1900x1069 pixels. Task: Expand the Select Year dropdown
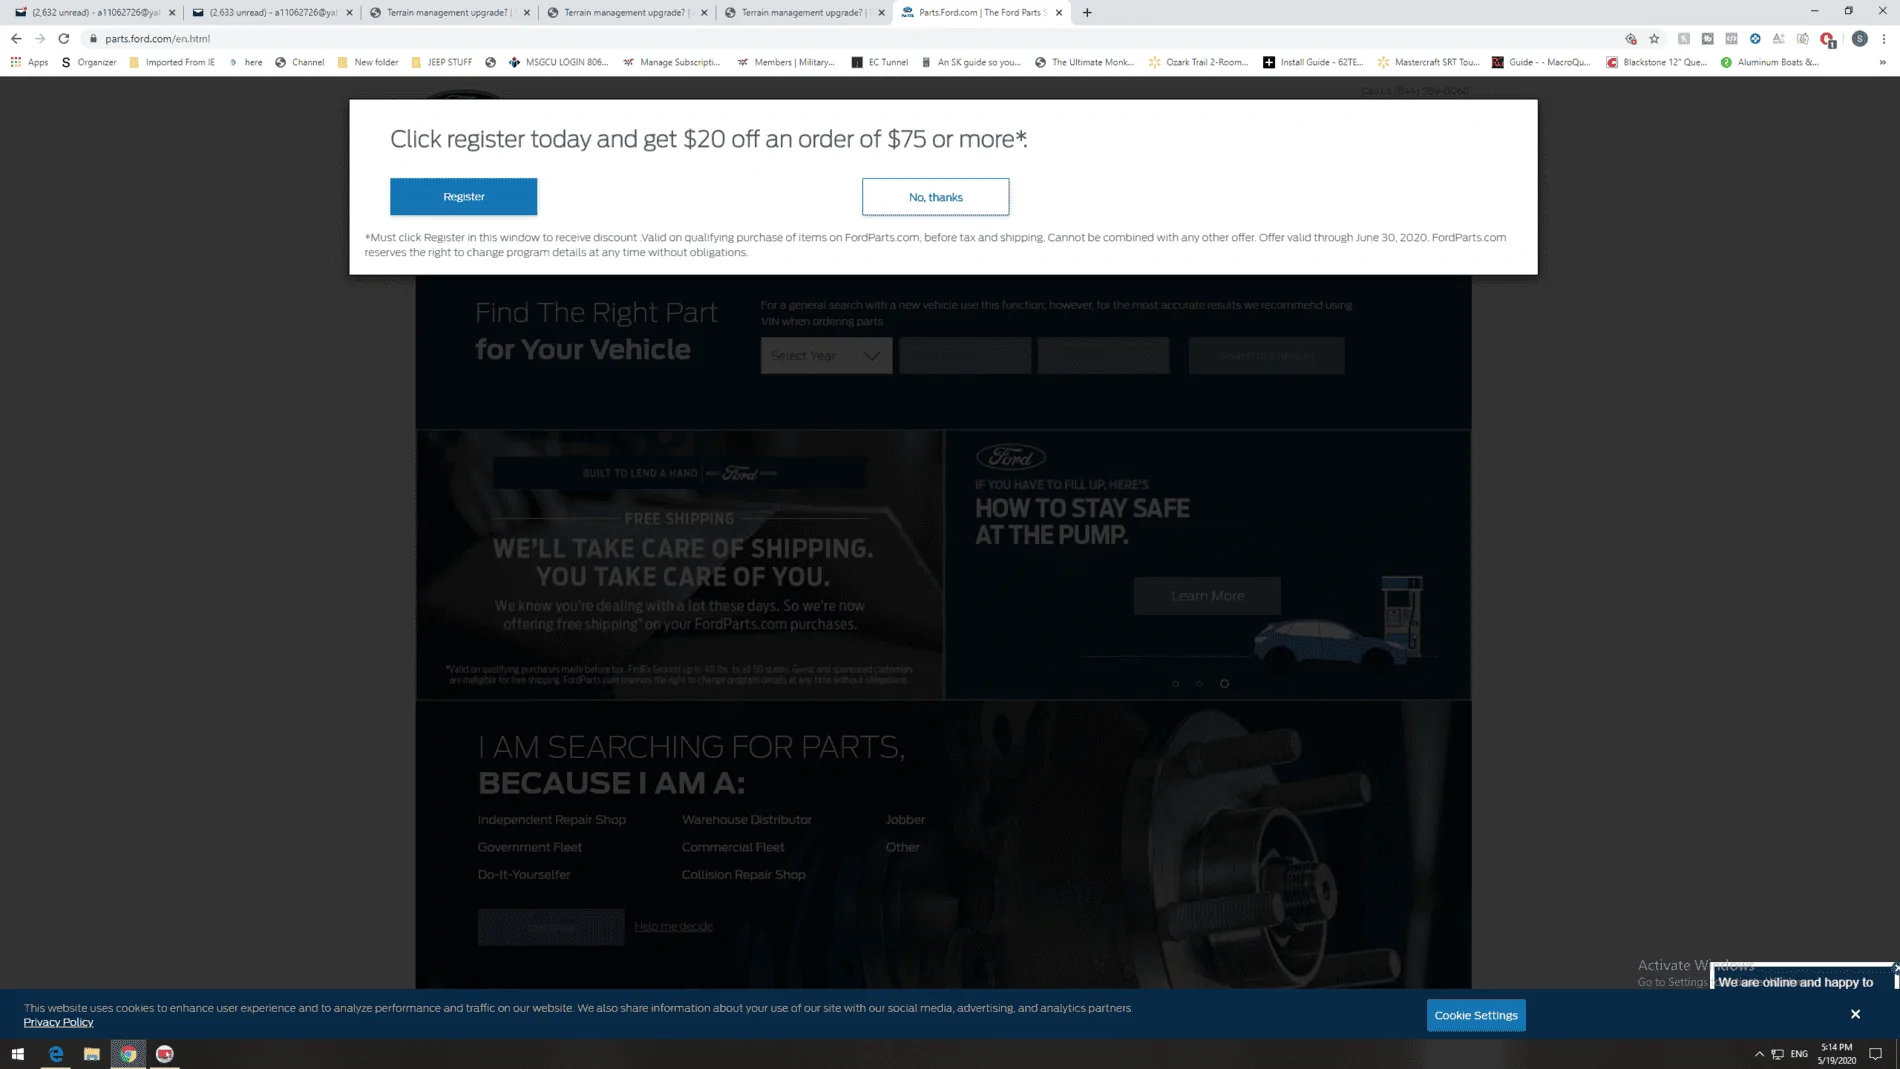point(826,356)
